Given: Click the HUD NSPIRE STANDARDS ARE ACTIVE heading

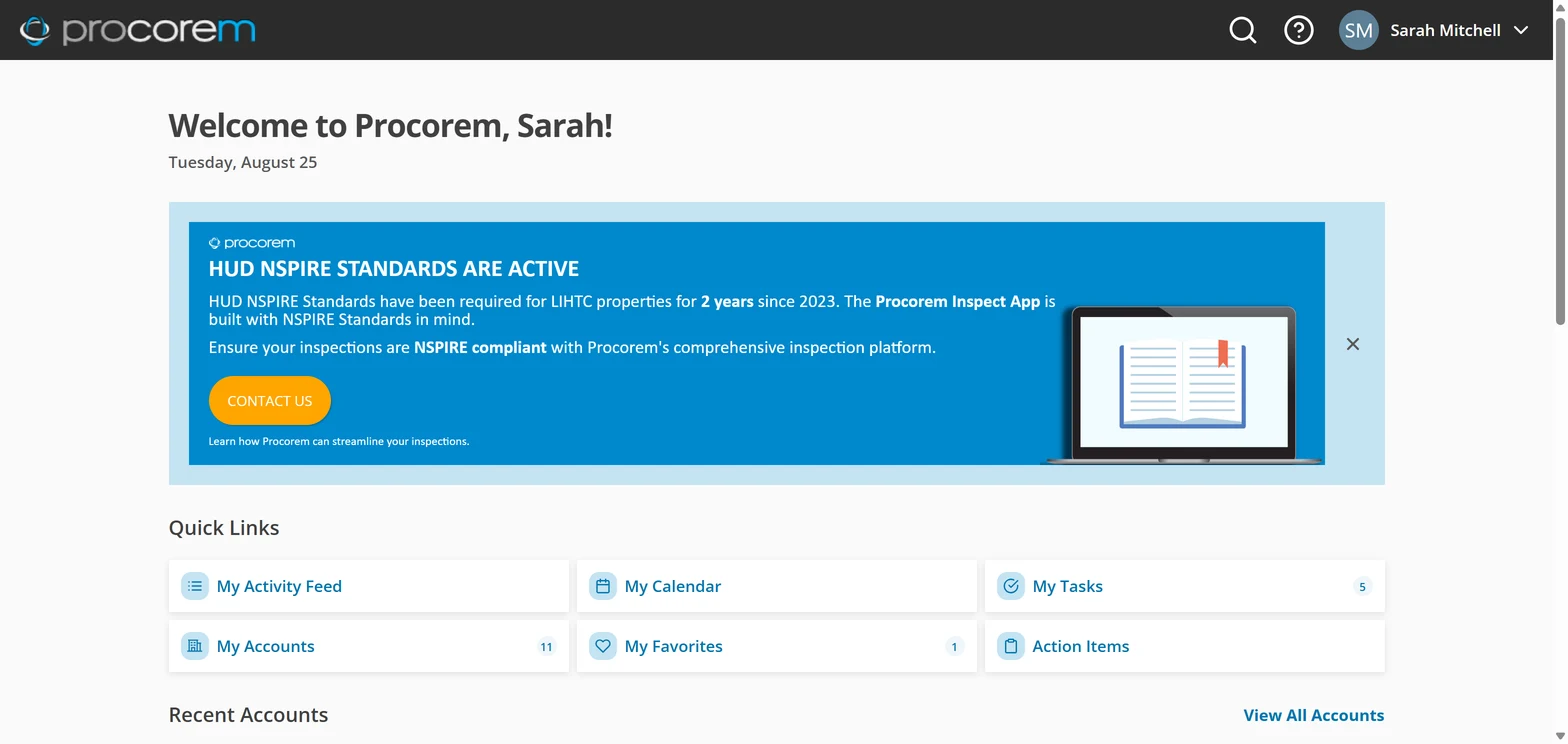Looking at the screenshot, I should tap(394, 269).
